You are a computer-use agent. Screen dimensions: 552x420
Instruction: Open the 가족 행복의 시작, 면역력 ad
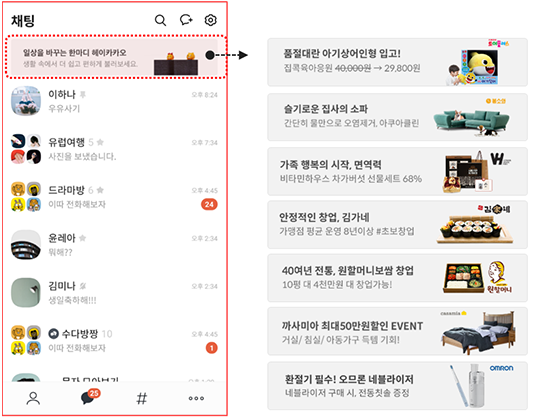click(x=397, y=171)
